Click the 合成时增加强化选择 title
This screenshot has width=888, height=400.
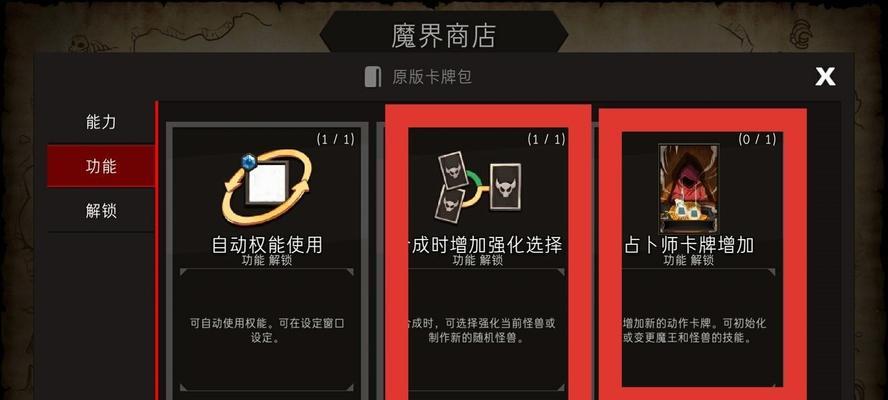tap(485, 245)
